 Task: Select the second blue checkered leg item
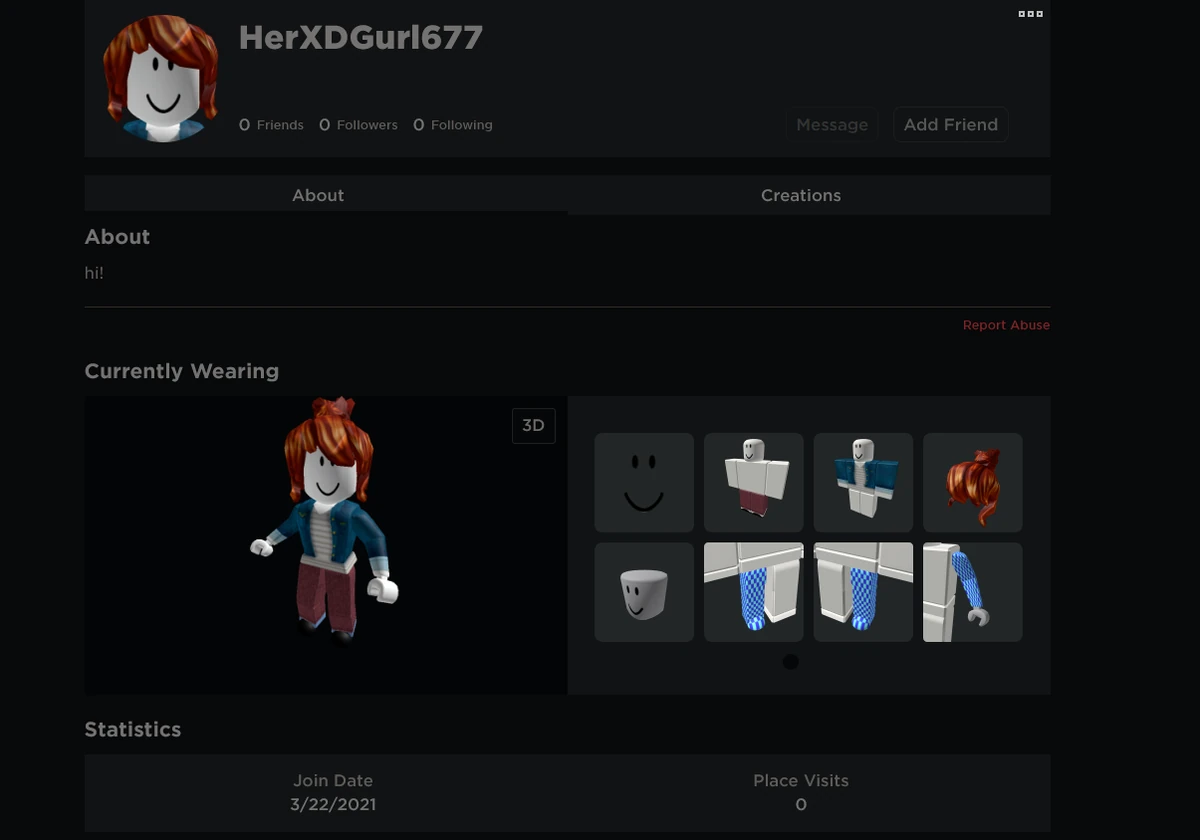click(863, 592)
